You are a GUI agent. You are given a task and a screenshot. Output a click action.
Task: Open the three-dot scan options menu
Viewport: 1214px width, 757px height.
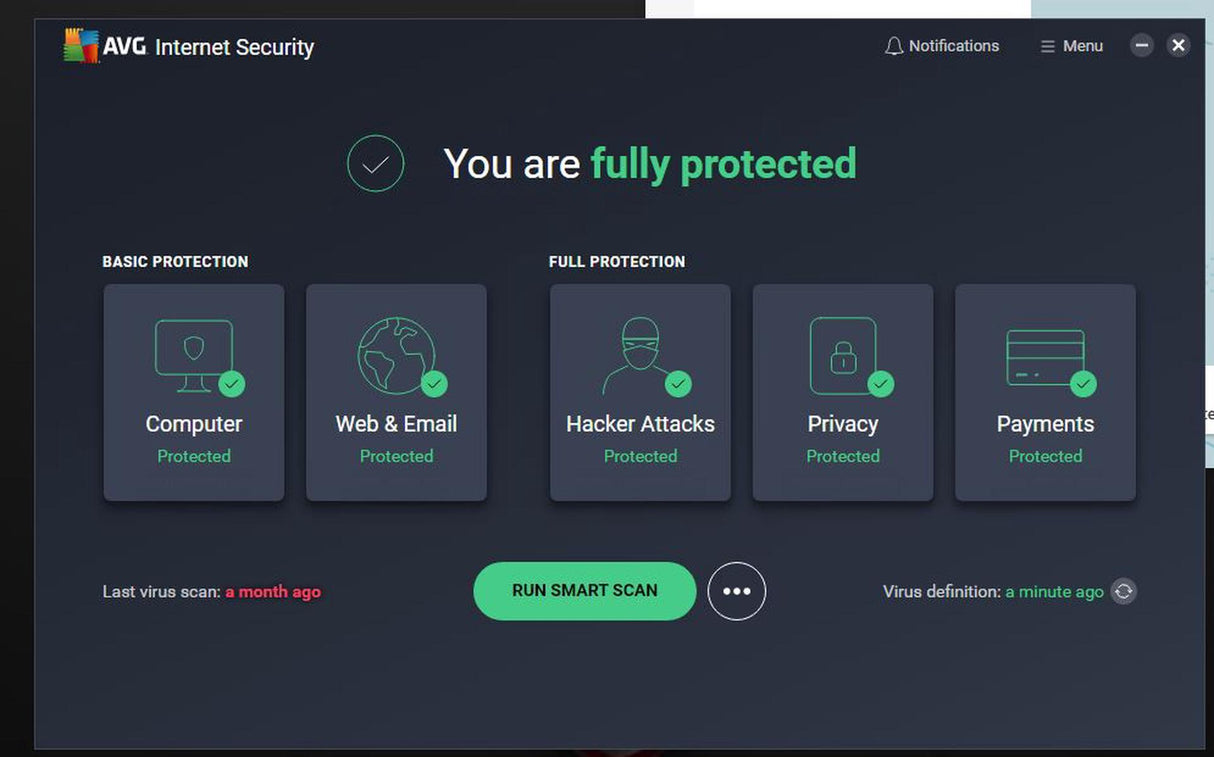(737, 591)
